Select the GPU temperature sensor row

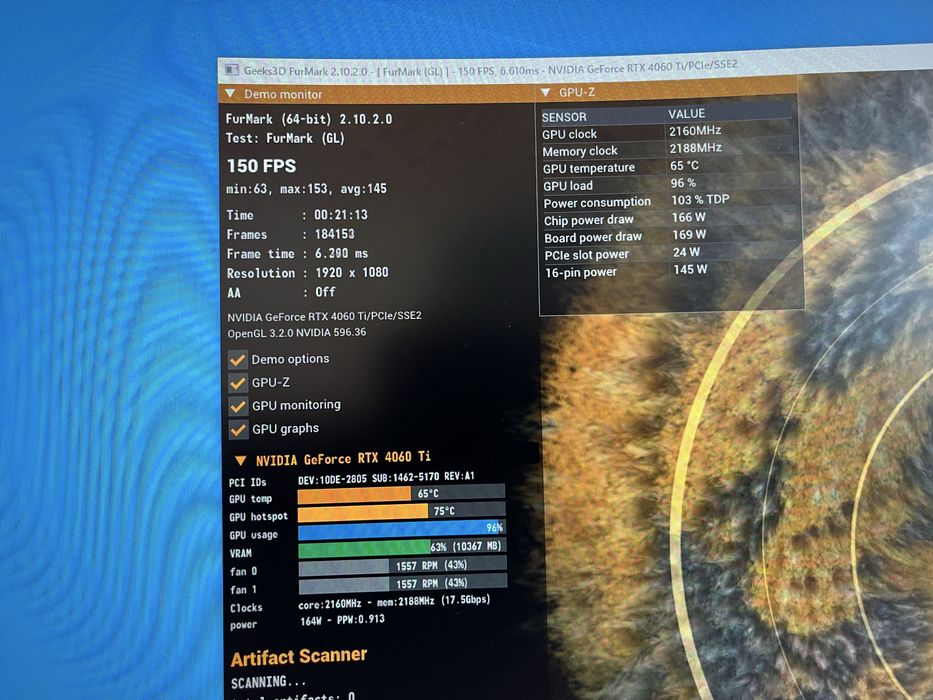click(667, 167)
